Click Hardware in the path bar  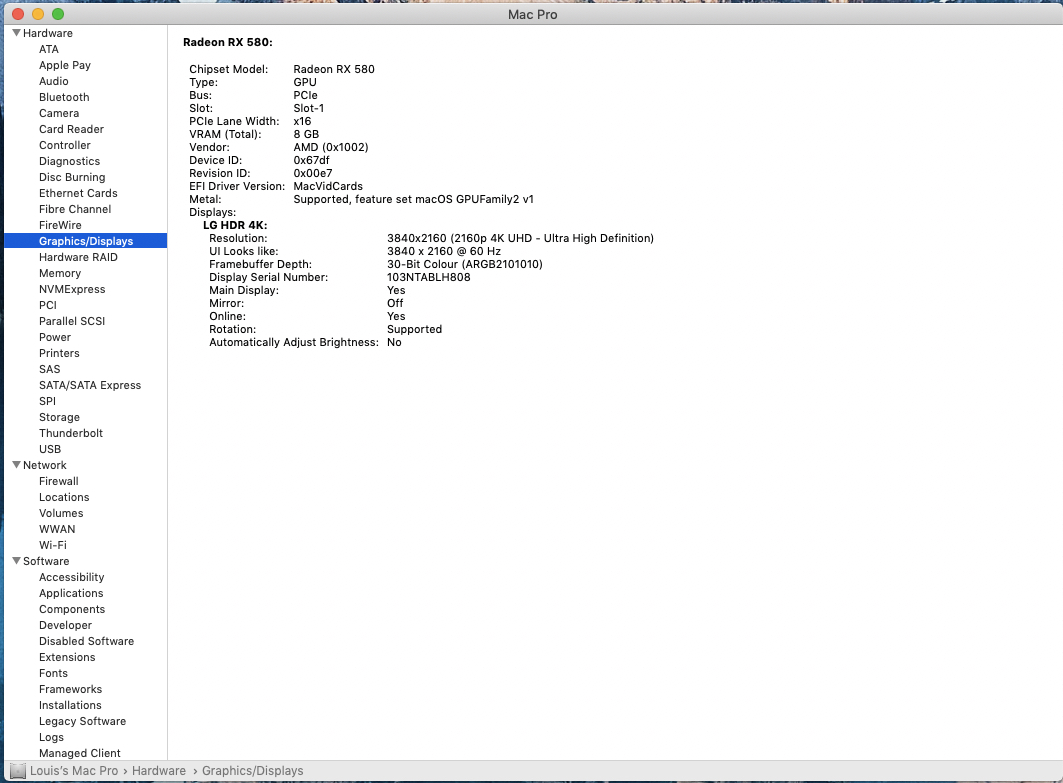(159, 771)
